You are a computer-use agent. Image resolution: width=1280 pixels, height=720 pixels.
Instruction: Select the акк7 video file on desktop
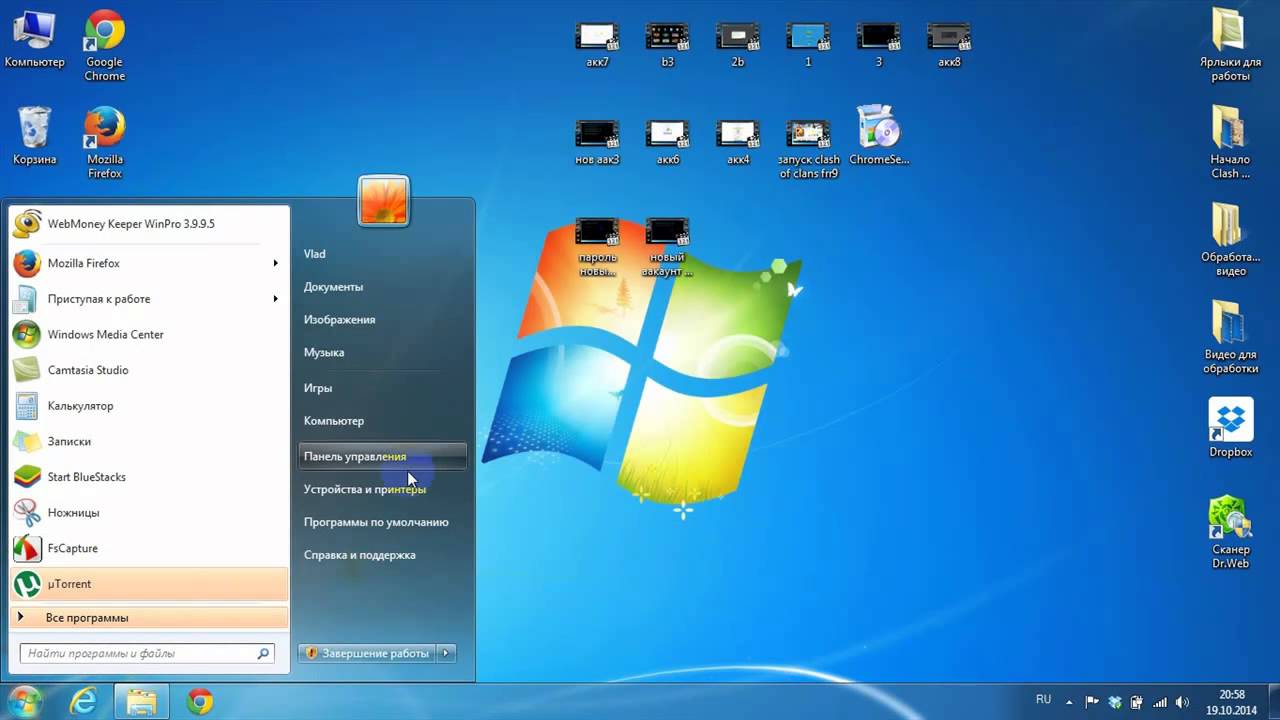pyautogui.click(x=597, y=45)
